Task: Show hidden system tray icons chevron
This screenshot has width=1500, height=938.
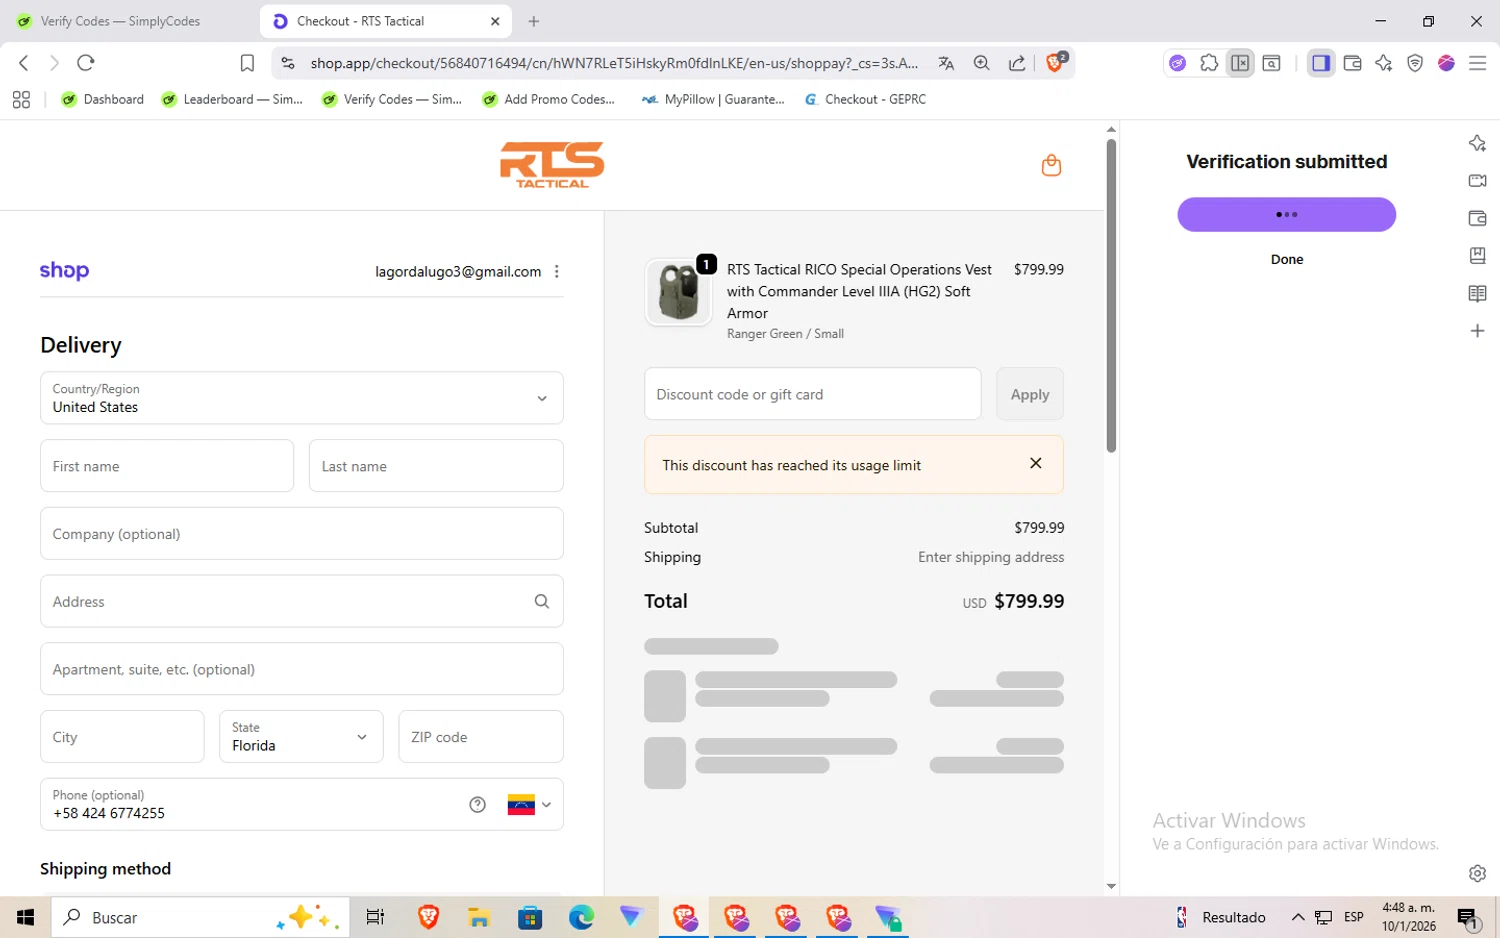Action: coord(1298,917)
